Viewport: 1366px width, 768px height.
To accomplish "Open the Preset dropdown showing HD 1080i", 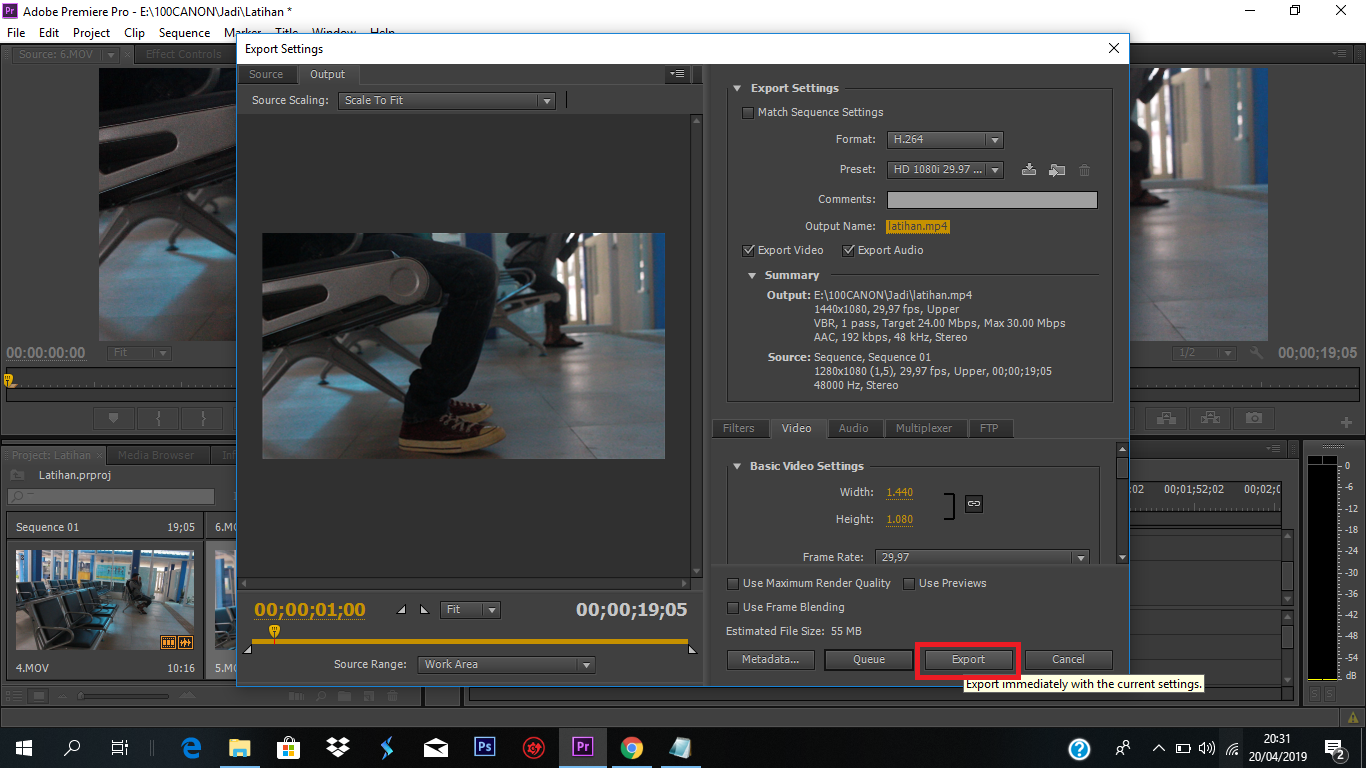I will coord(945,170).
